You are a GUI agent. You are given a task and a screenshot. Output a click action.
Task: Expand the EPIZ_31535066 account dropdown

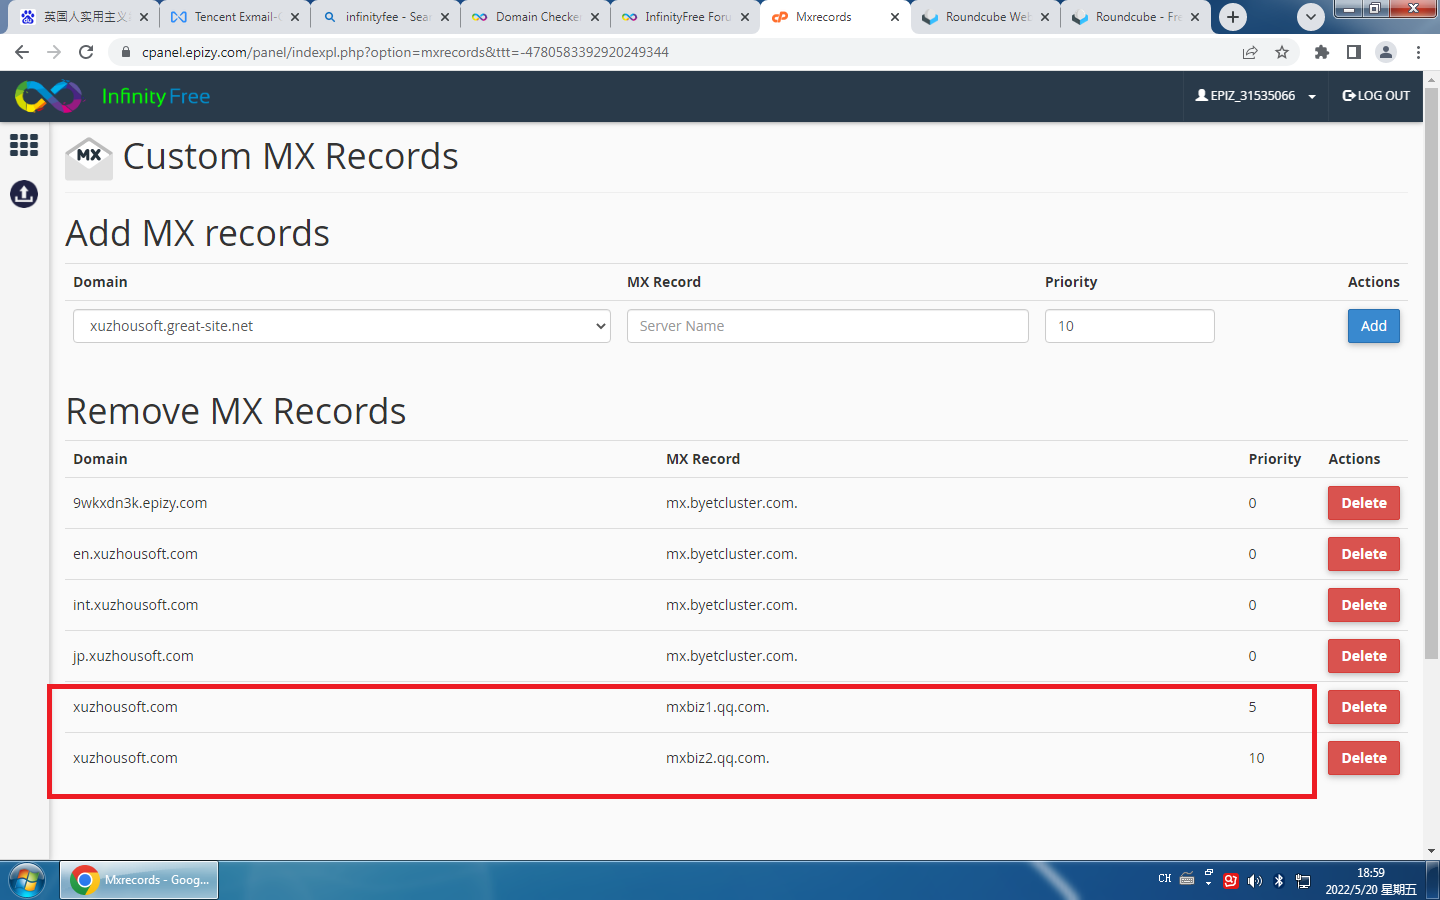pos(1311,95)
